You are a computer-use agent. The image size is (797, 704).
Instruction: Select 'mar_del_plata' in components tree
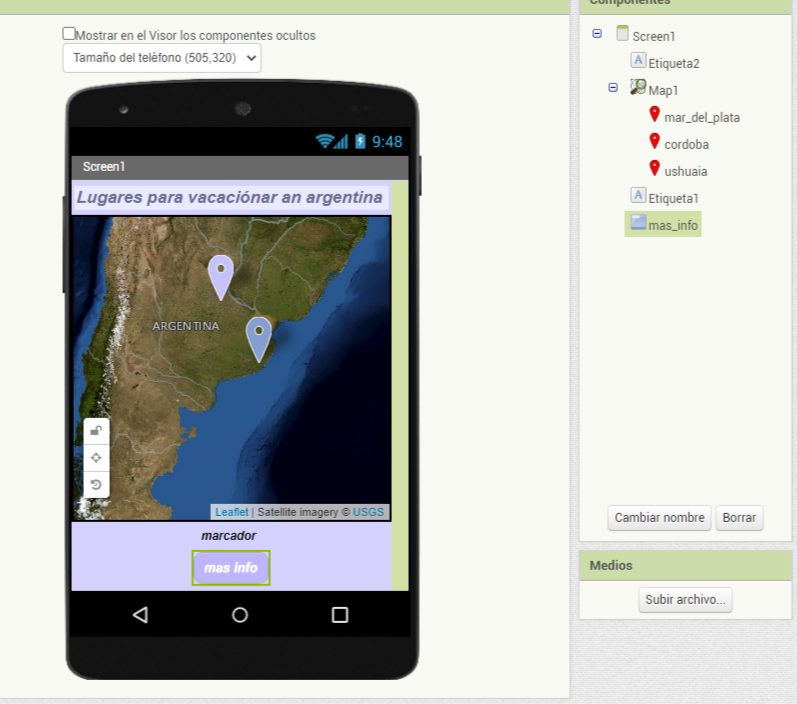coord(702,117)
